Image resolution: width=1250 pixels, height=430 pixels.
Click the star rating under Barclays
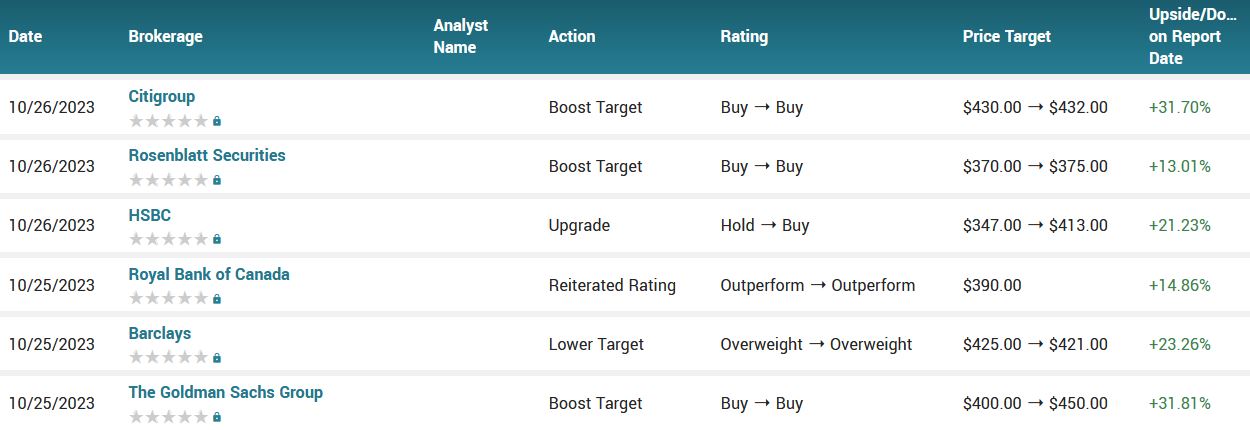point(168,357)
